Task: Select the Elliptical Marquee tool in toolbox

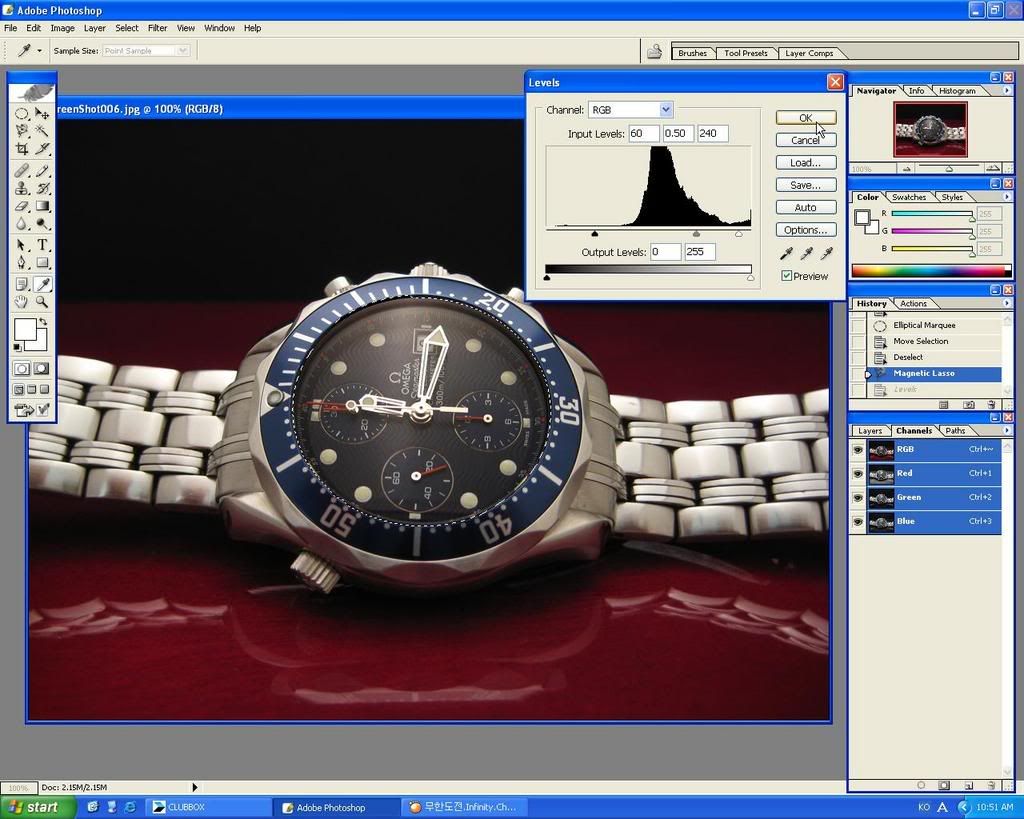Action: point(22,114)
